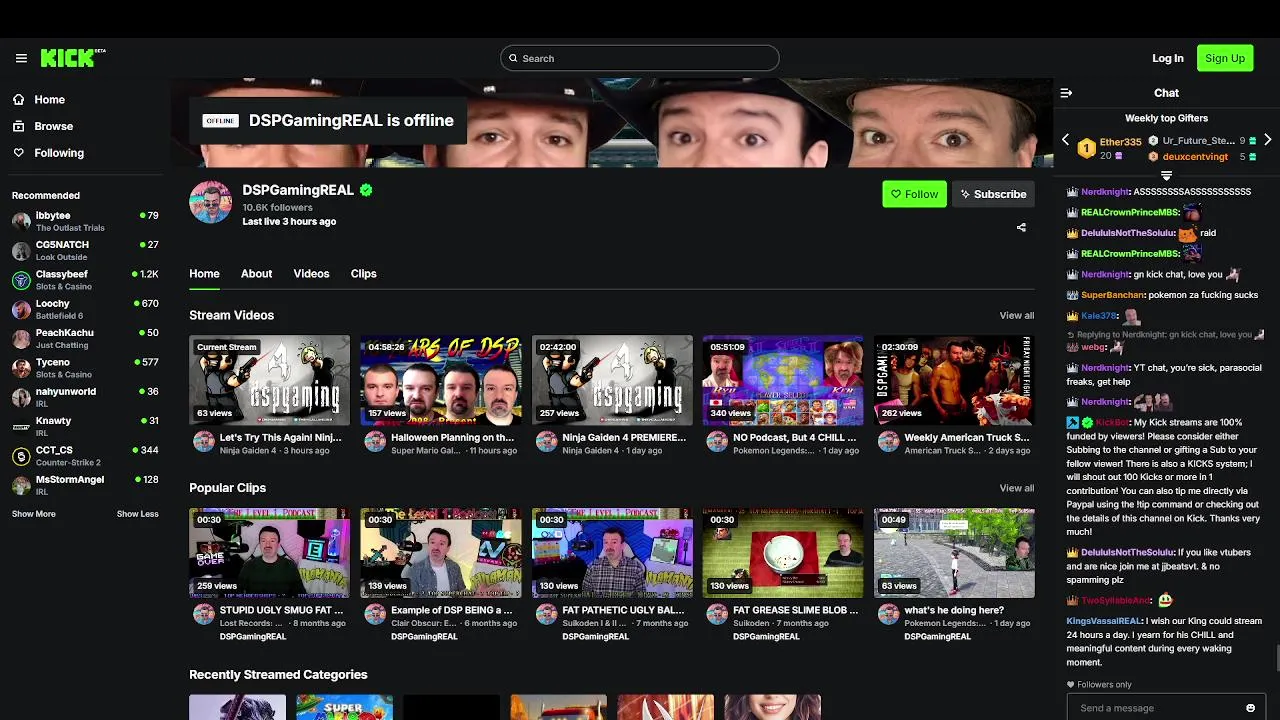Switch to the About tab
The image size is (1280, 720).
(x=256, y=274)
